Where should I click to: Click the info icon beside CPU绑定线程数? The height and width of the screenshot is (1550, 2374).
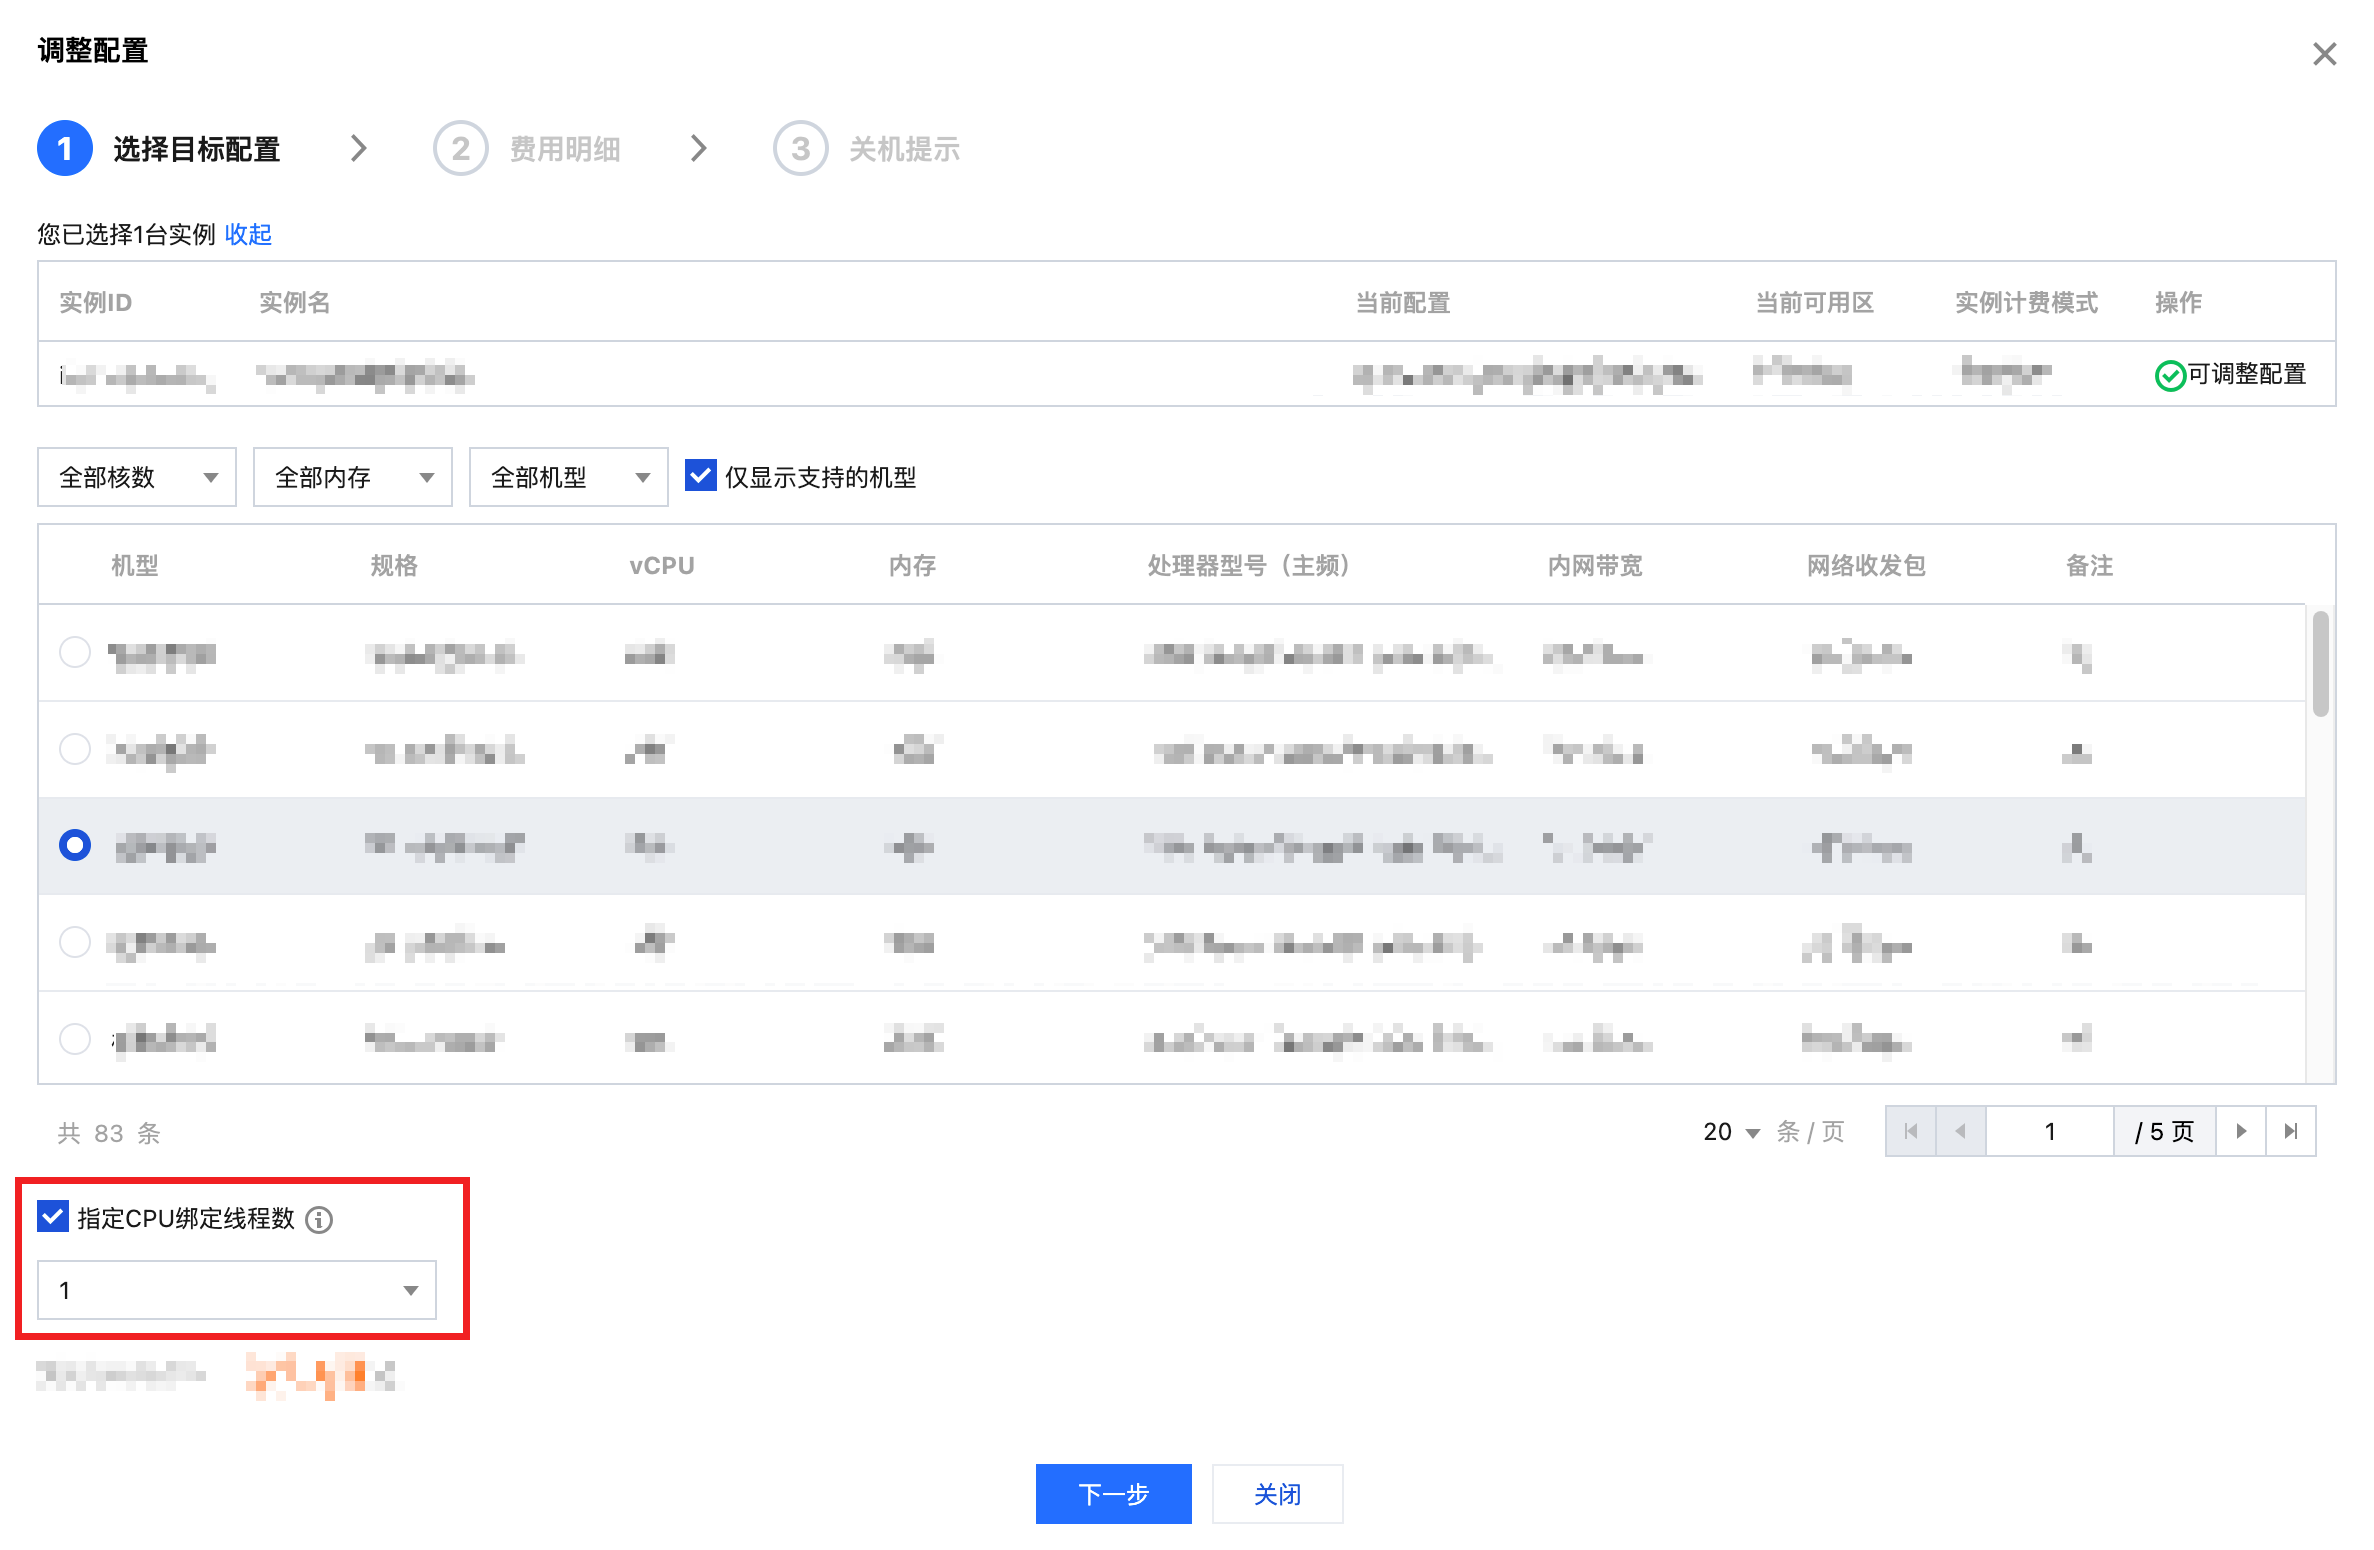[x=319, y=1219]
